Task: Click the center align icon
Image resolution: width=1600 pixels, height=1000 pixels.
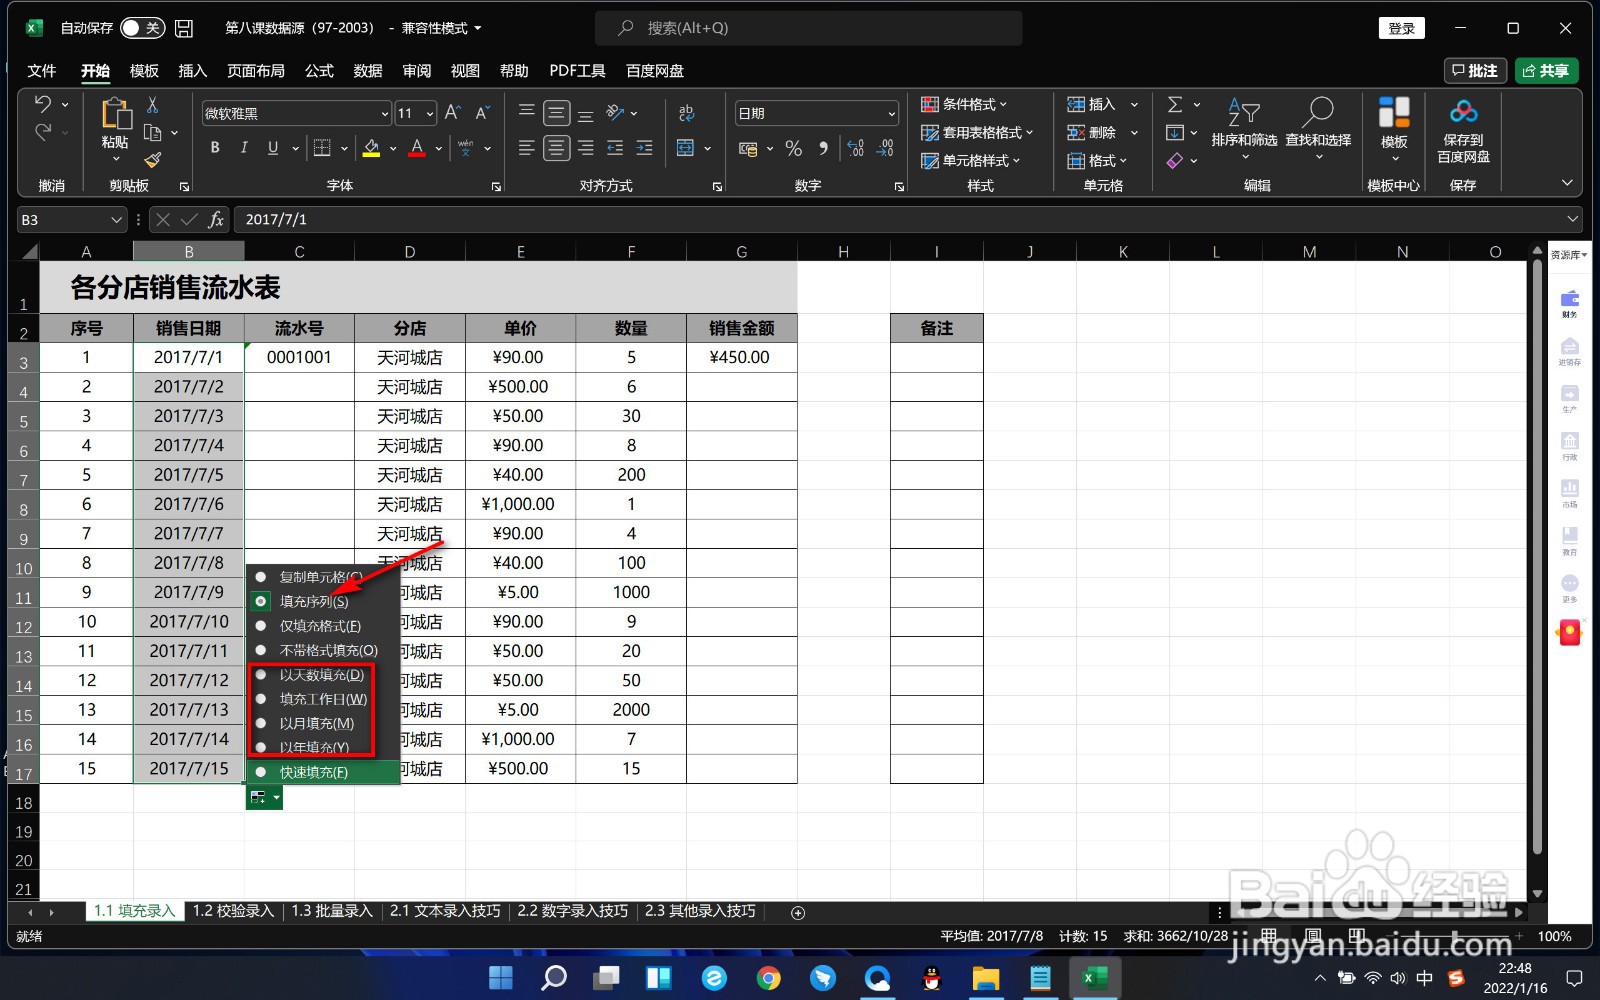Action: click(x=557, y=148)
